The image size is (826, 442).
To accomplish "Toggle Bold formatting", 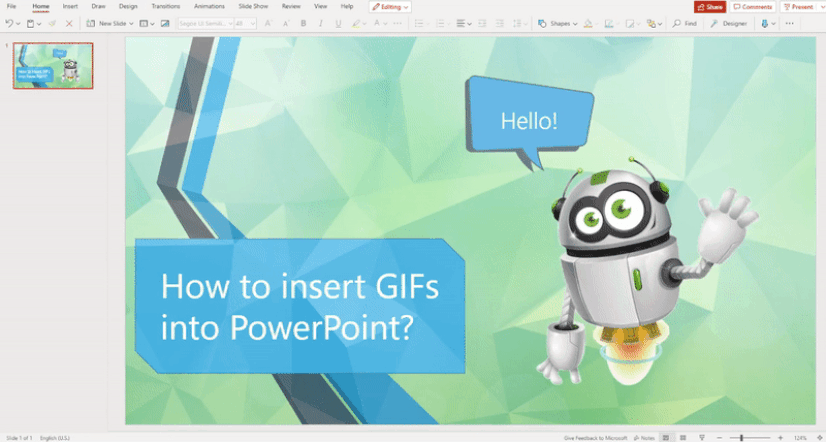I will [x=304, y=23].
